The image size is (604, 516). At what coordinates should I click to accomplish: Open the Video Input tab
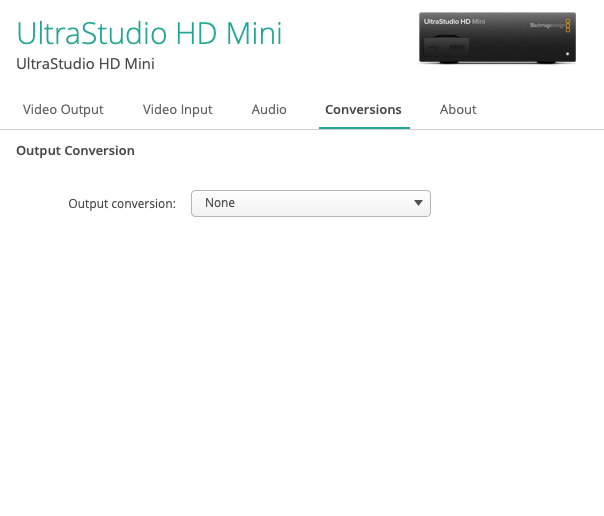tap(178, 110)
